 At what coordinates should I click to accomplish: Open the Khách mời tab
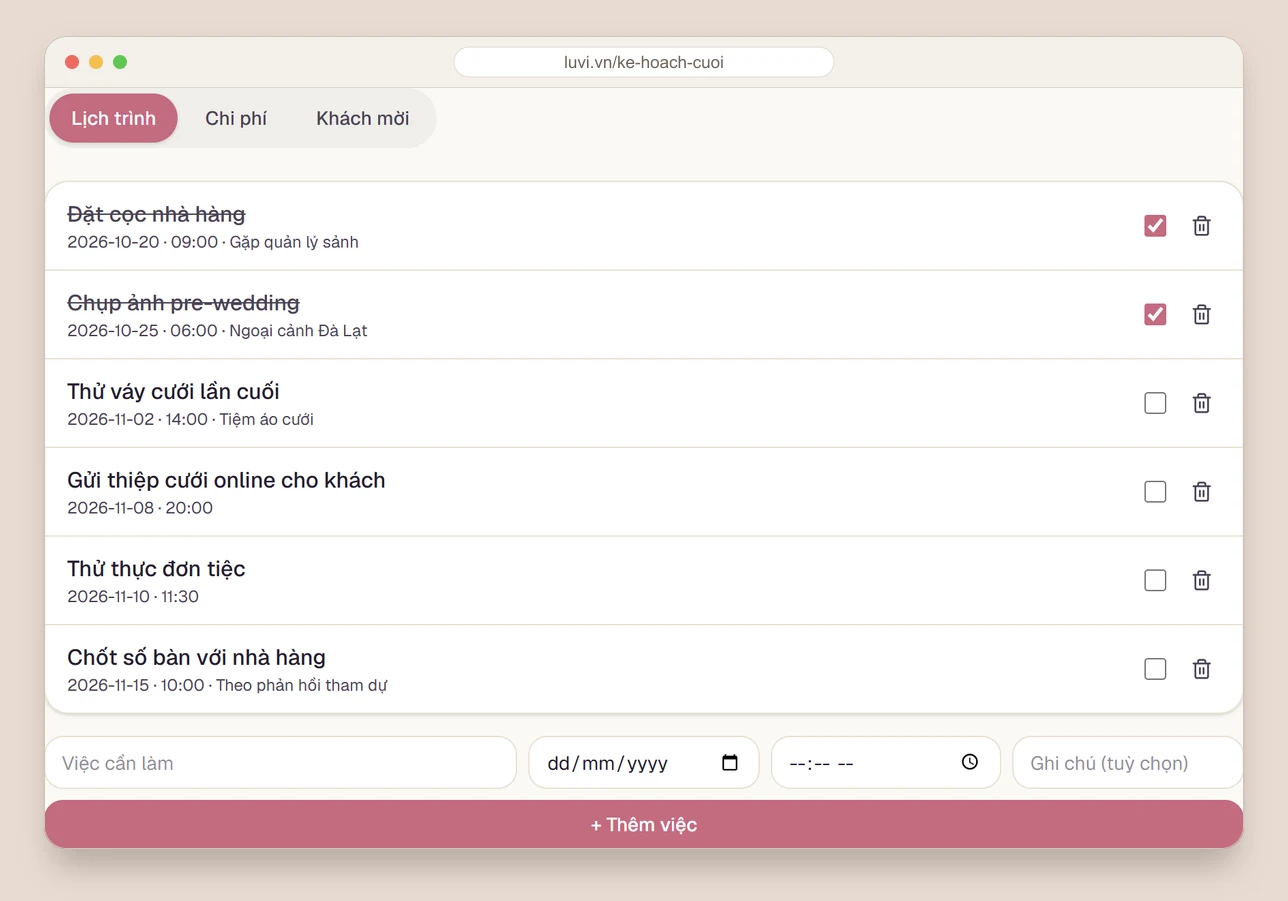coord(363,118)
